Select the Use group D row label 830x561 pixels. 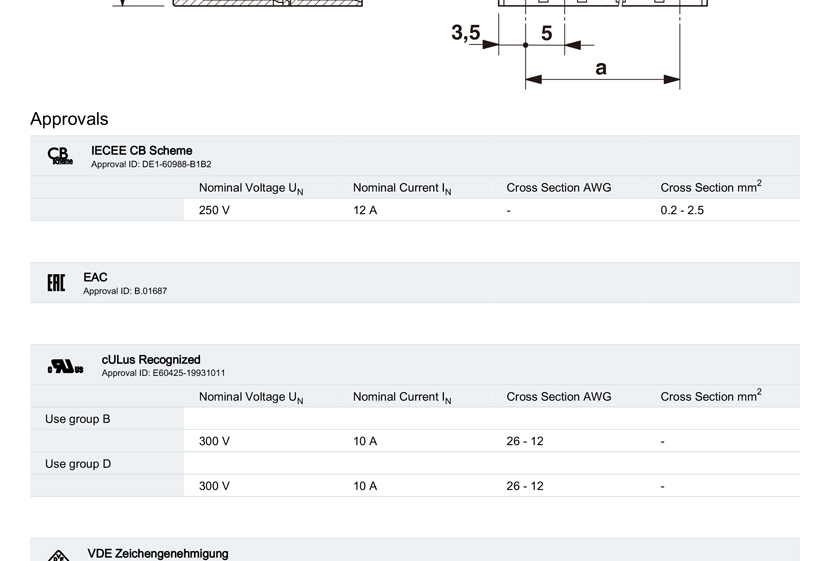78,464
